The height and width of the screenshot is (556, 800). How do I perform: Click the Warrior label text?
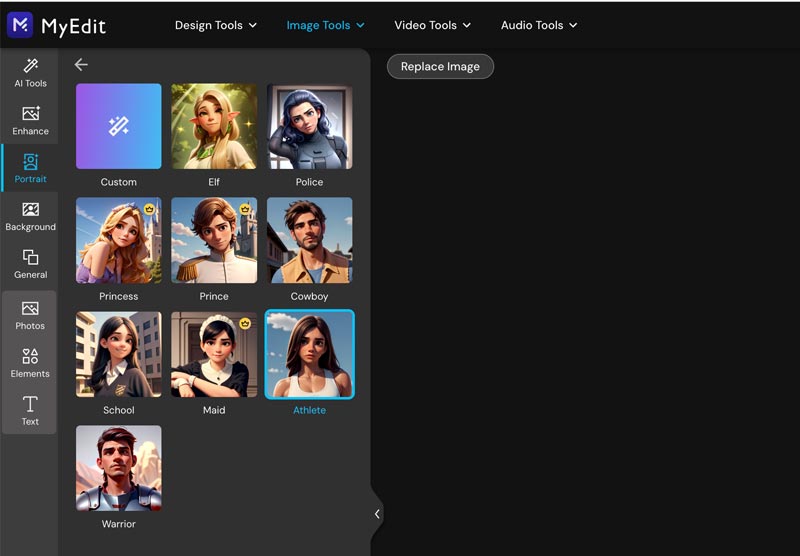point(118,524)
